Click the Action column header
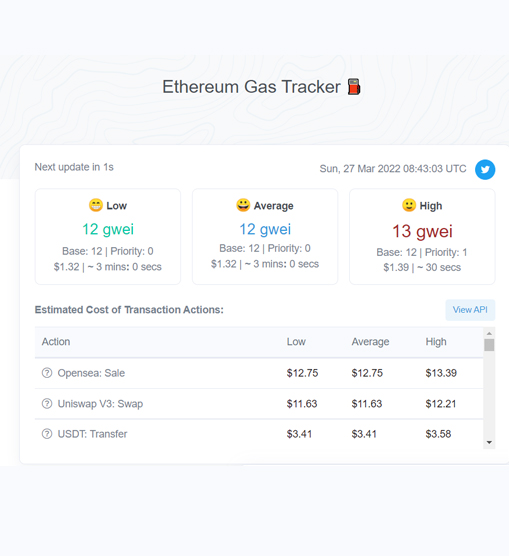Screen dimensions: 509x556 56,342
